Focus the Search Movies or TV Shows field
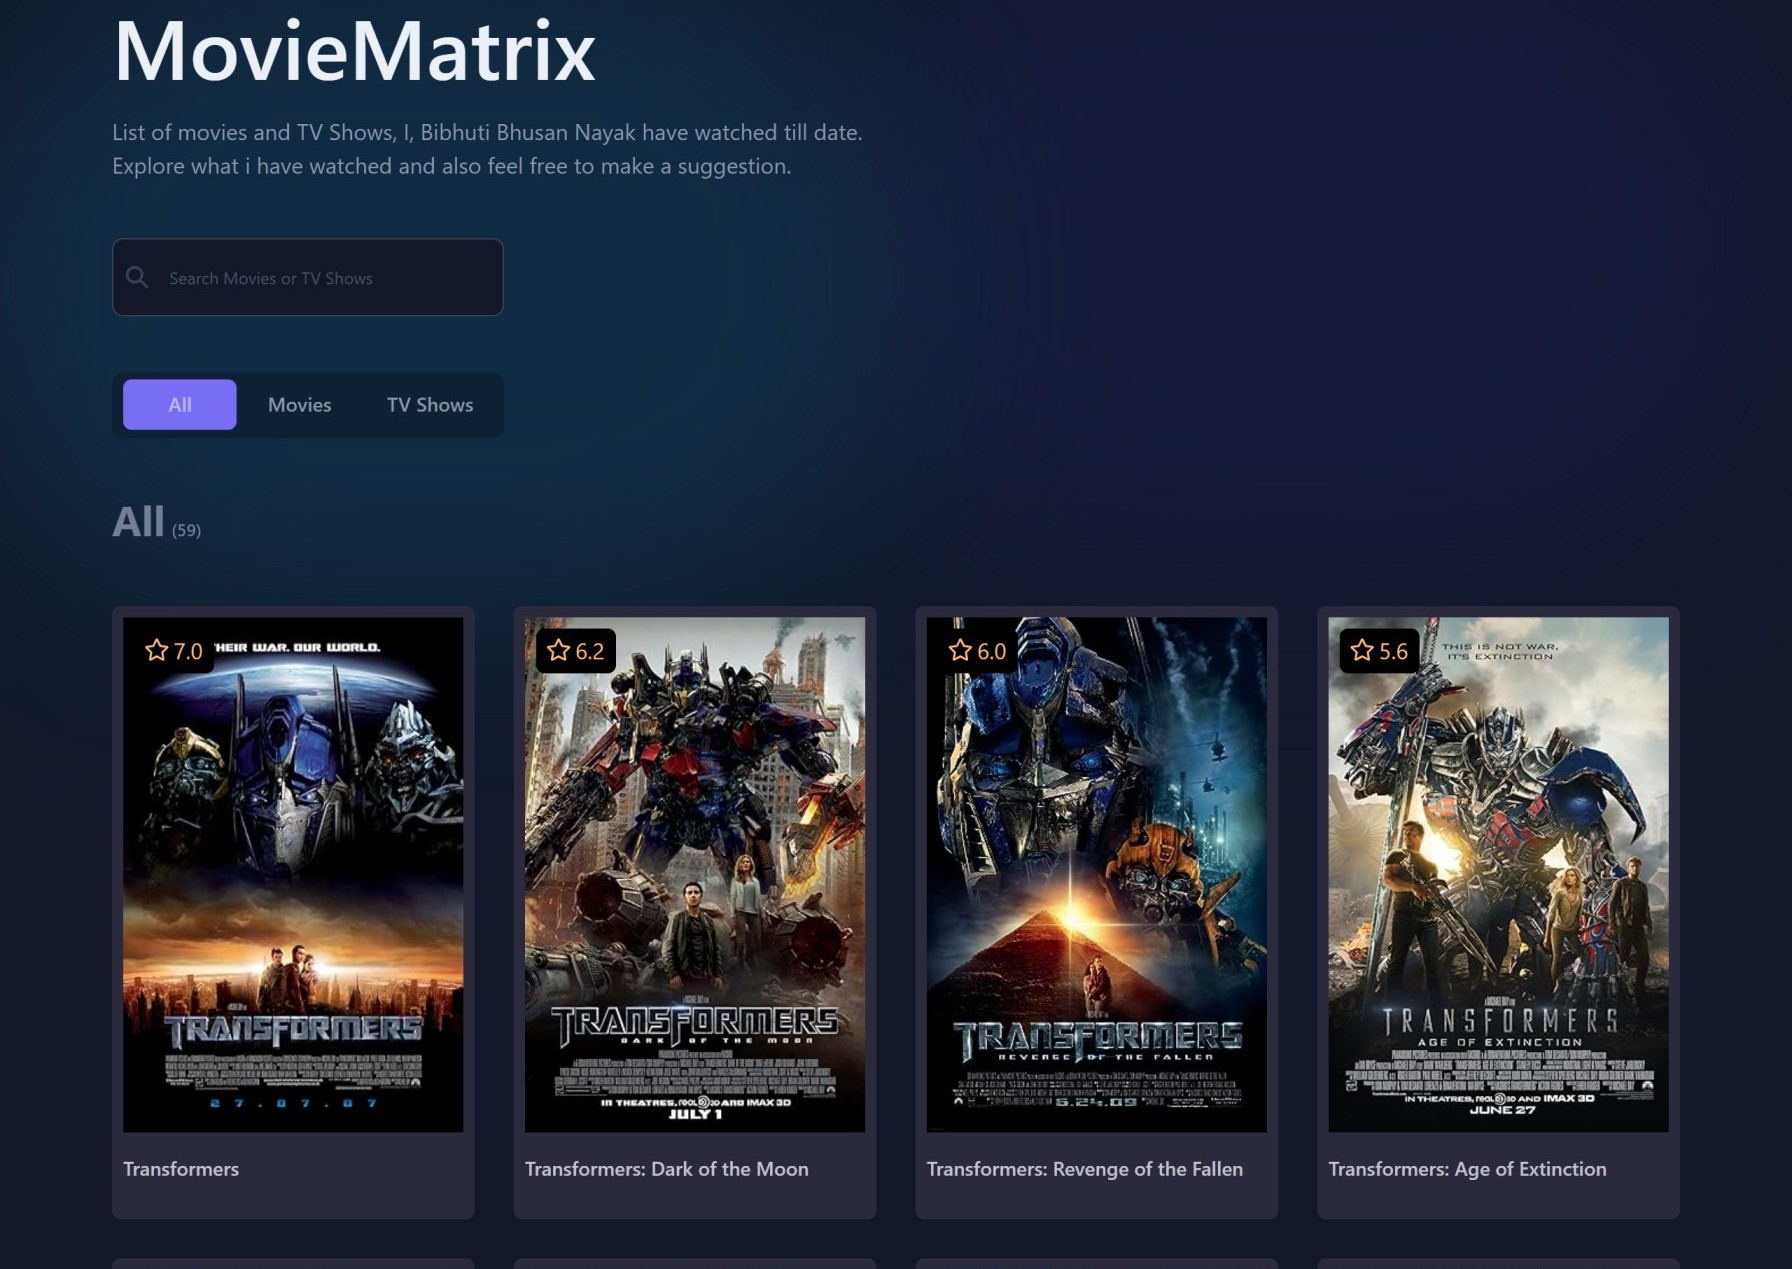 pyautogui.click(x=308, y=277)
